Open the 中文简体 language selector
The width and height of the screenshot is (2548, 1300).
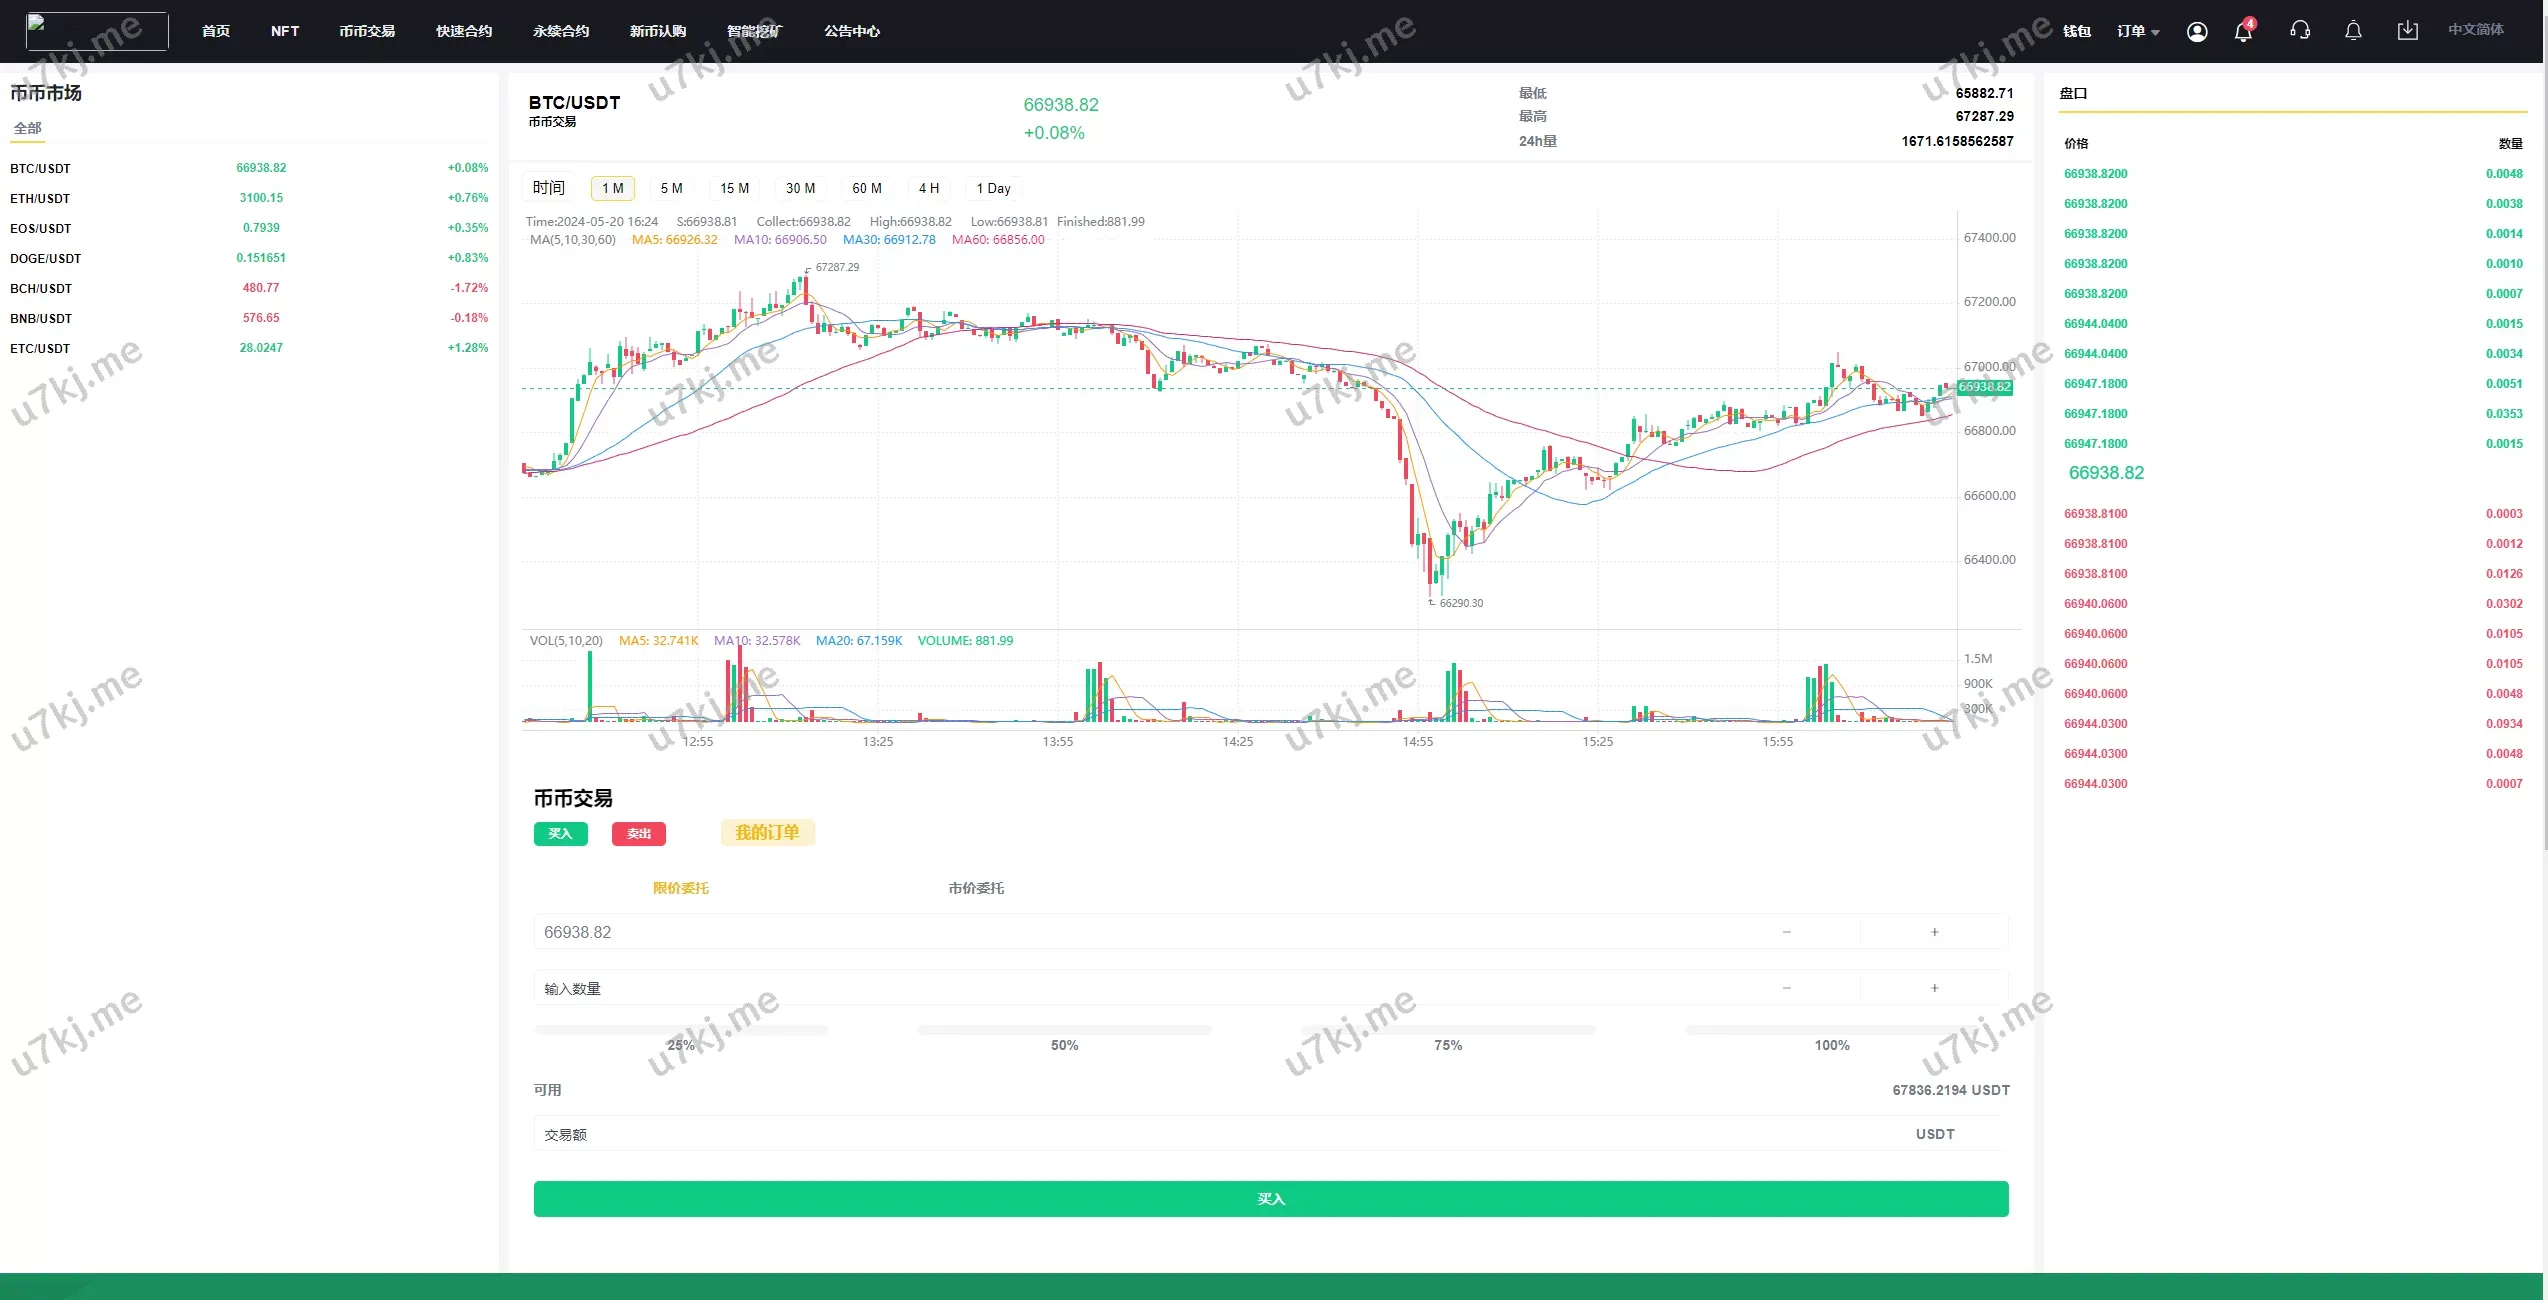[x=2475, y=30]
